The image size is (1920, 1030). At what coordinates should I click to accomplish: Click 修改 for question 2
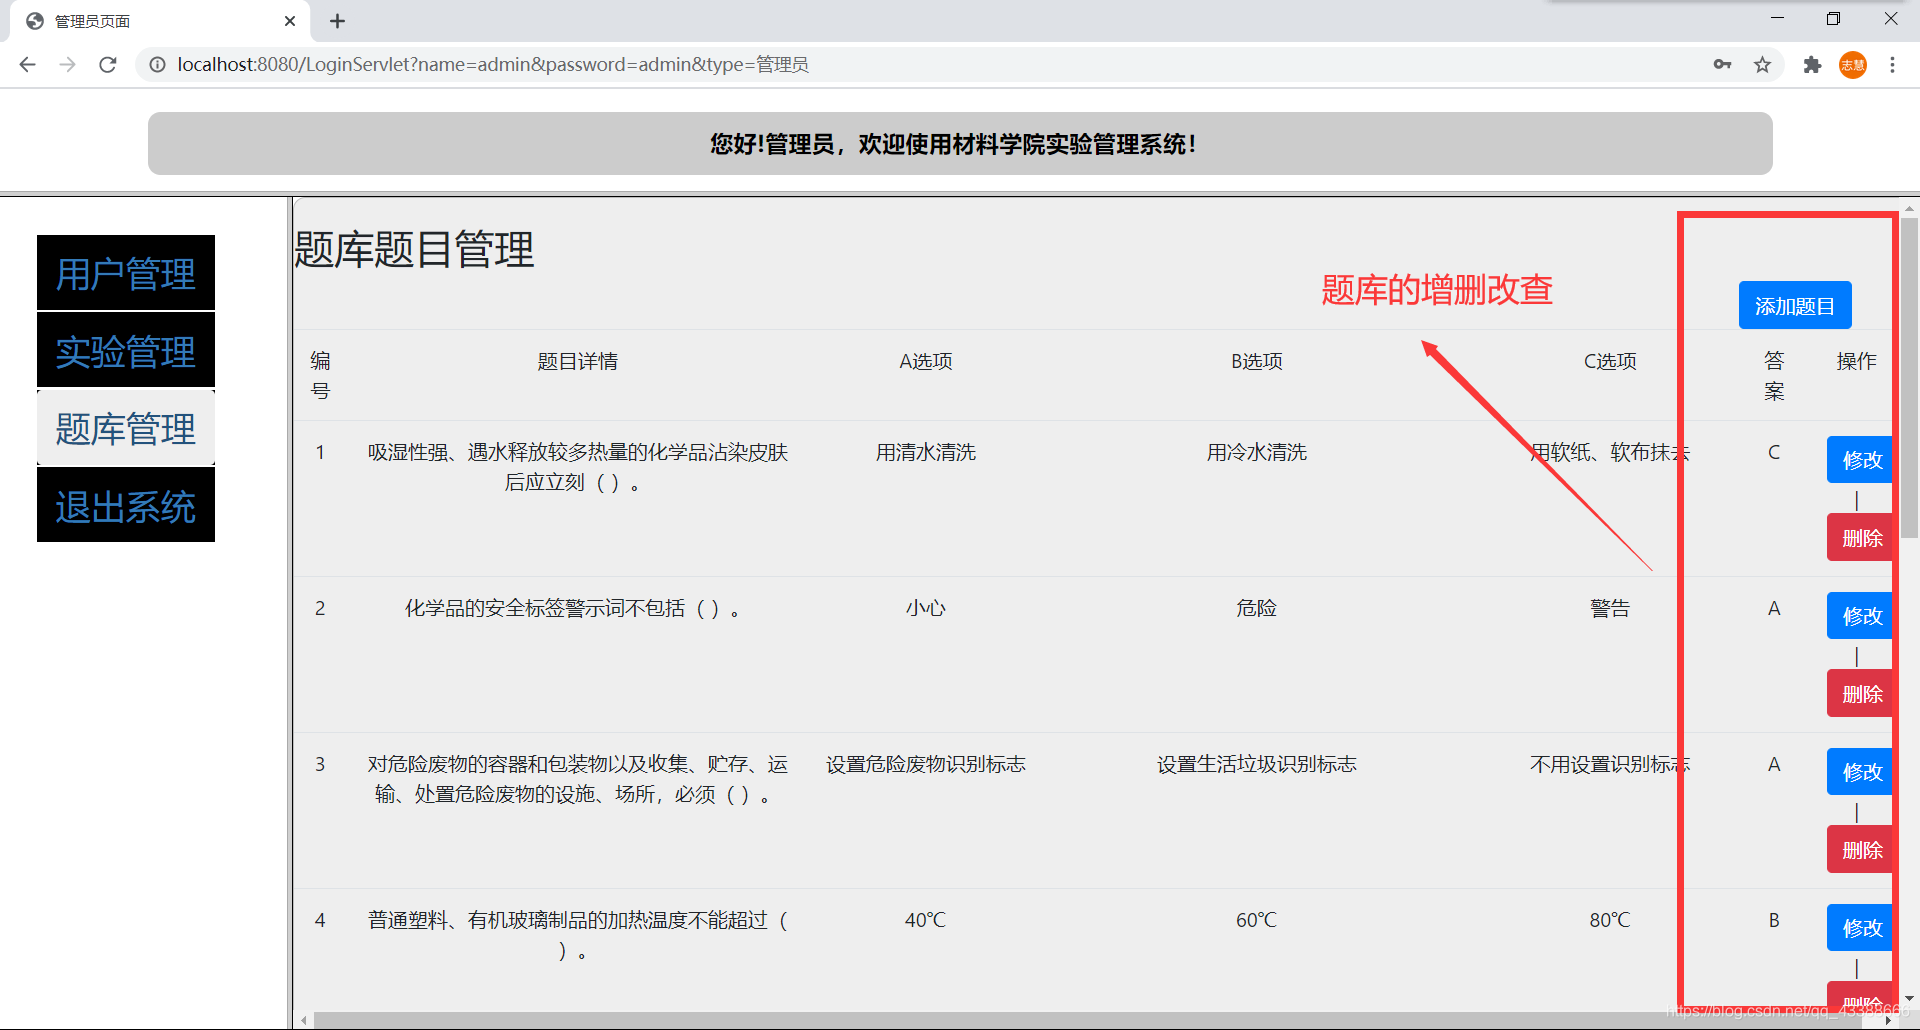tap(1860, 616)
